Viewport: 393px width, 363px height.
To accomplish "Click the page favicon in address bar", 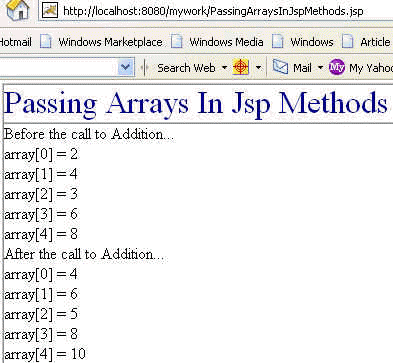I will tap(50, 11).
